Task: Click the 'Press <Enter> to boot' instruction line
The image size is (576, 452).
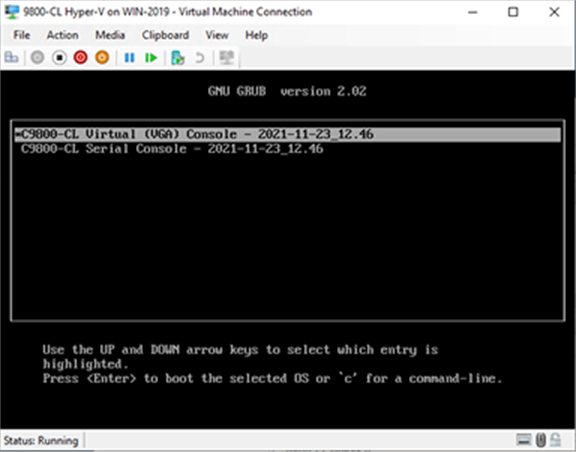Action: [272, 378]
